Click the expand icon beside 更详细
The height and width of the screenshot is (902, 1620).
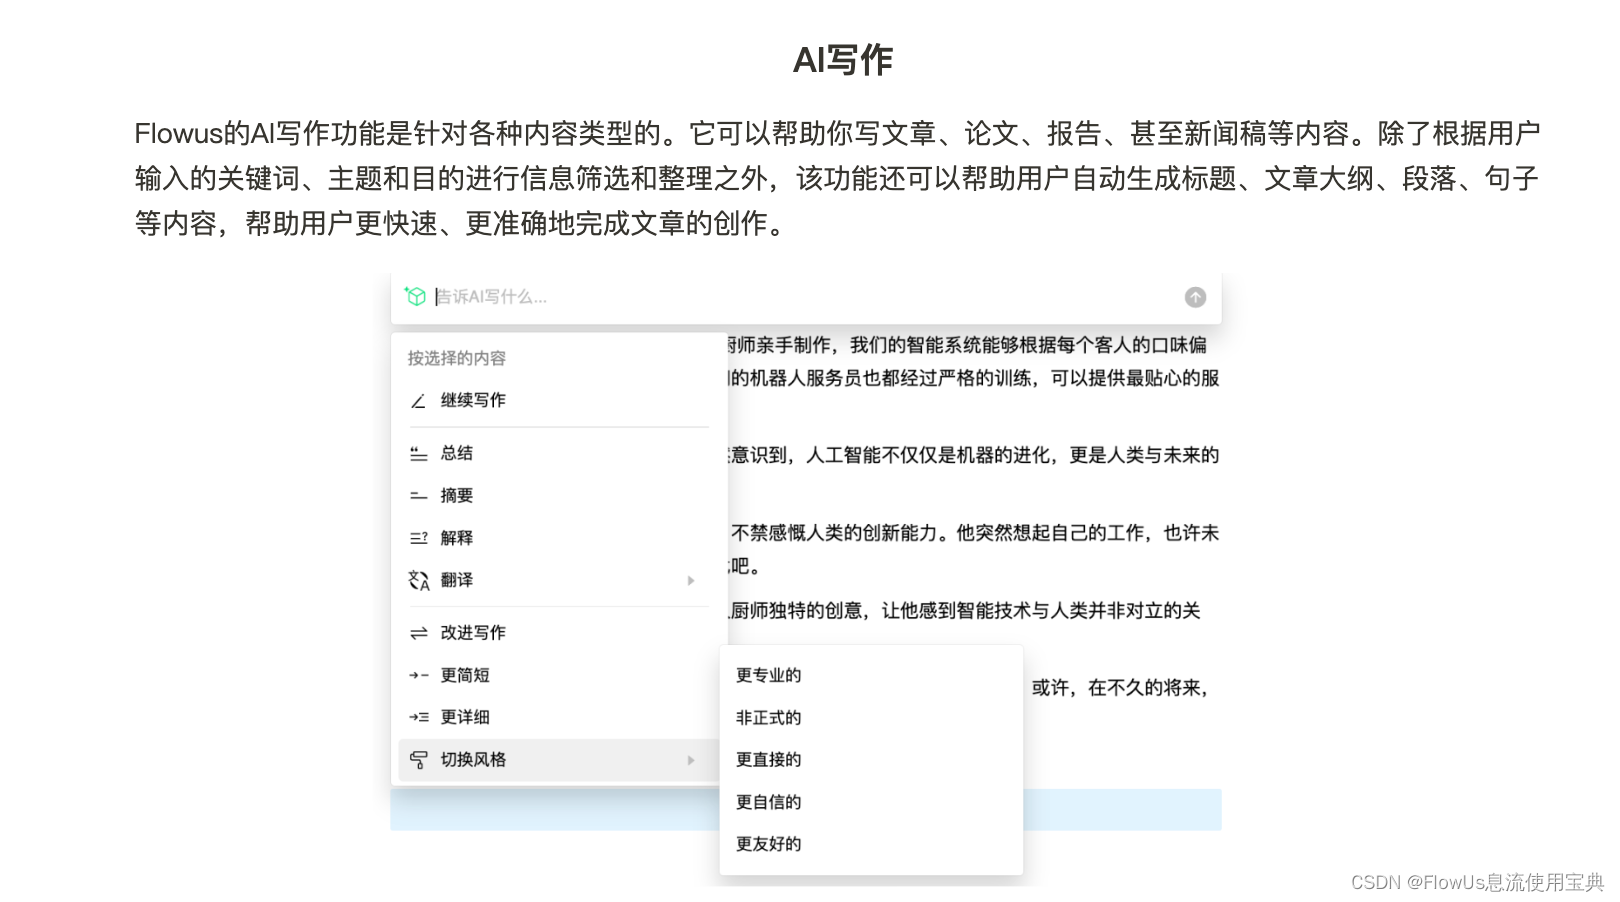[x=418, y=717]
